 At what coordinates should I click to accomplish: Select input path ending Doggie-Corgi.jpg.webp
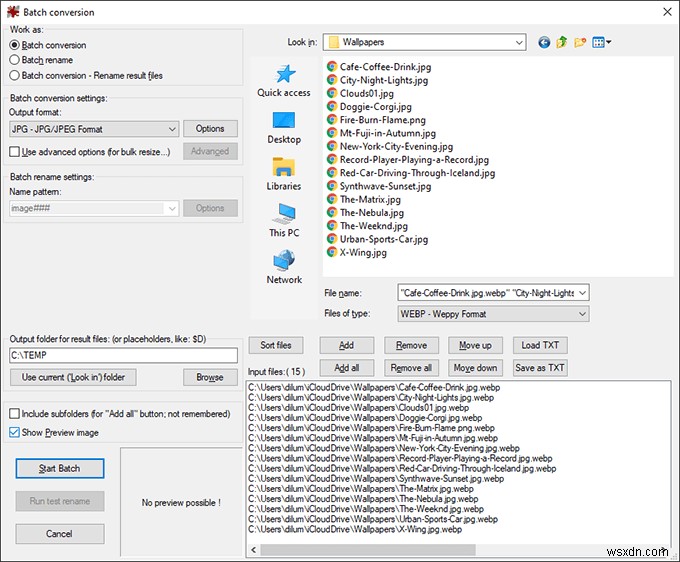coord(365,418)
